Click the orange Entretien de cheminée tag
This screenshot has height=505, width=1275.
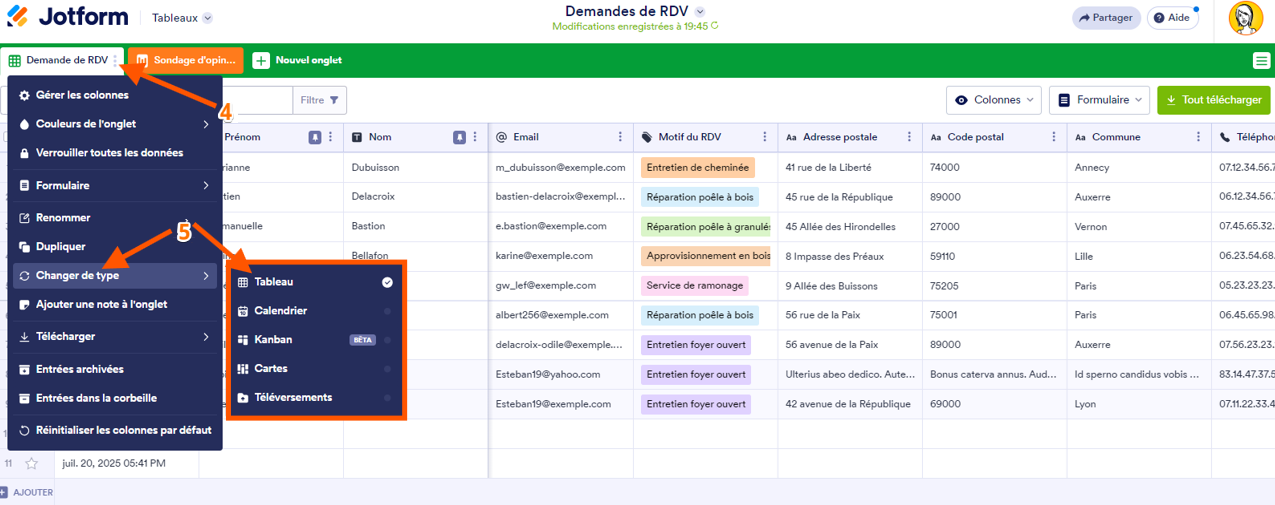coord(697,168)
